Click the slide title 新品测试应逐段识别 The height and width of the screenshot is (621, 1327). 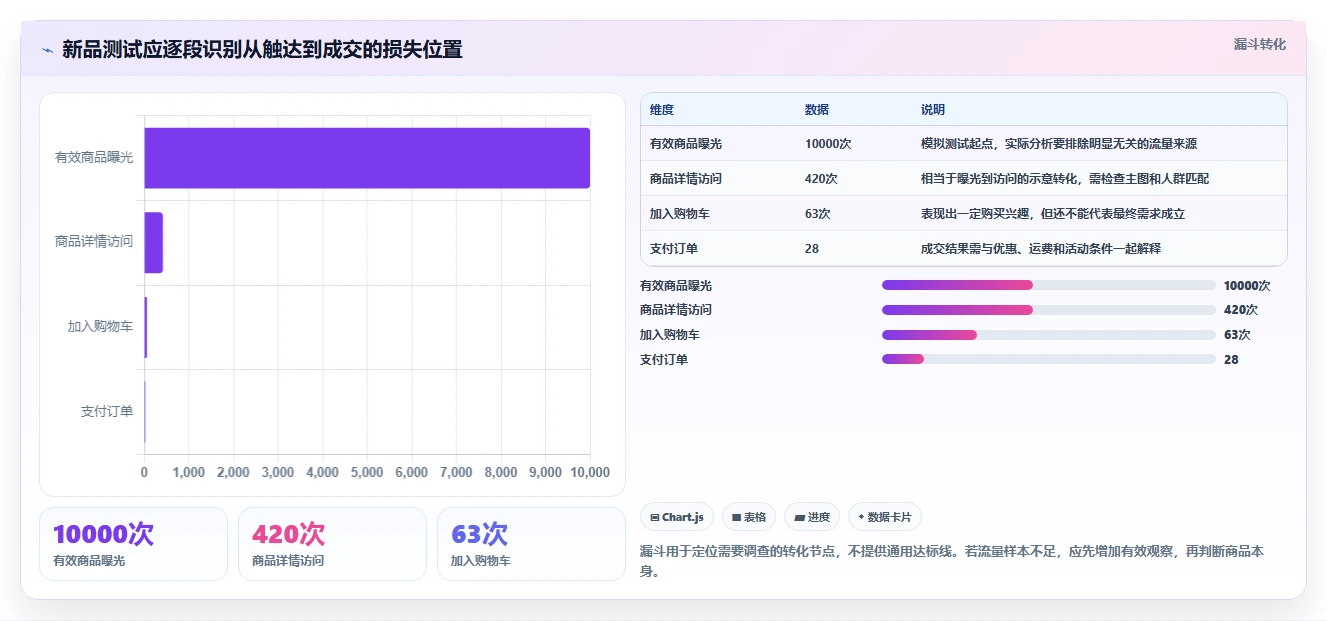coord(262,50)
